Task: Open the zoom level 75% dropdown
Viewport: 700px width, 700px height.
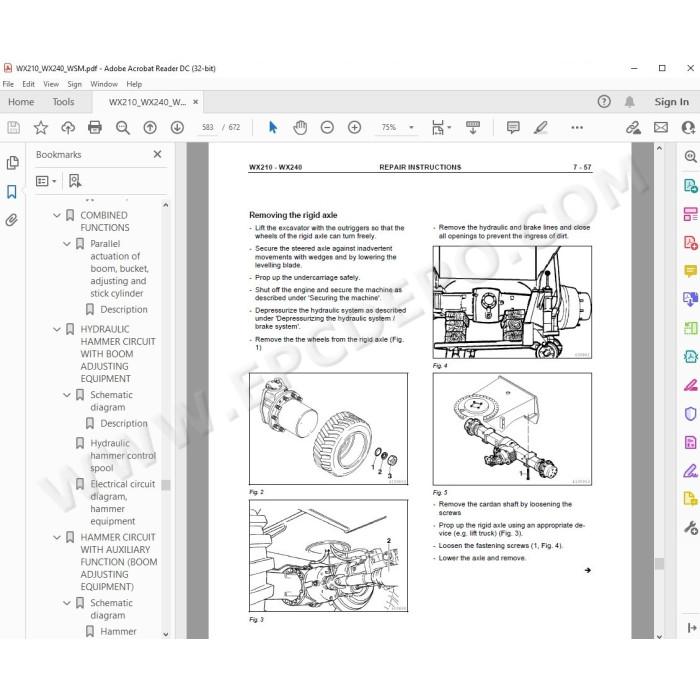Action: click(x=411, y=128)
